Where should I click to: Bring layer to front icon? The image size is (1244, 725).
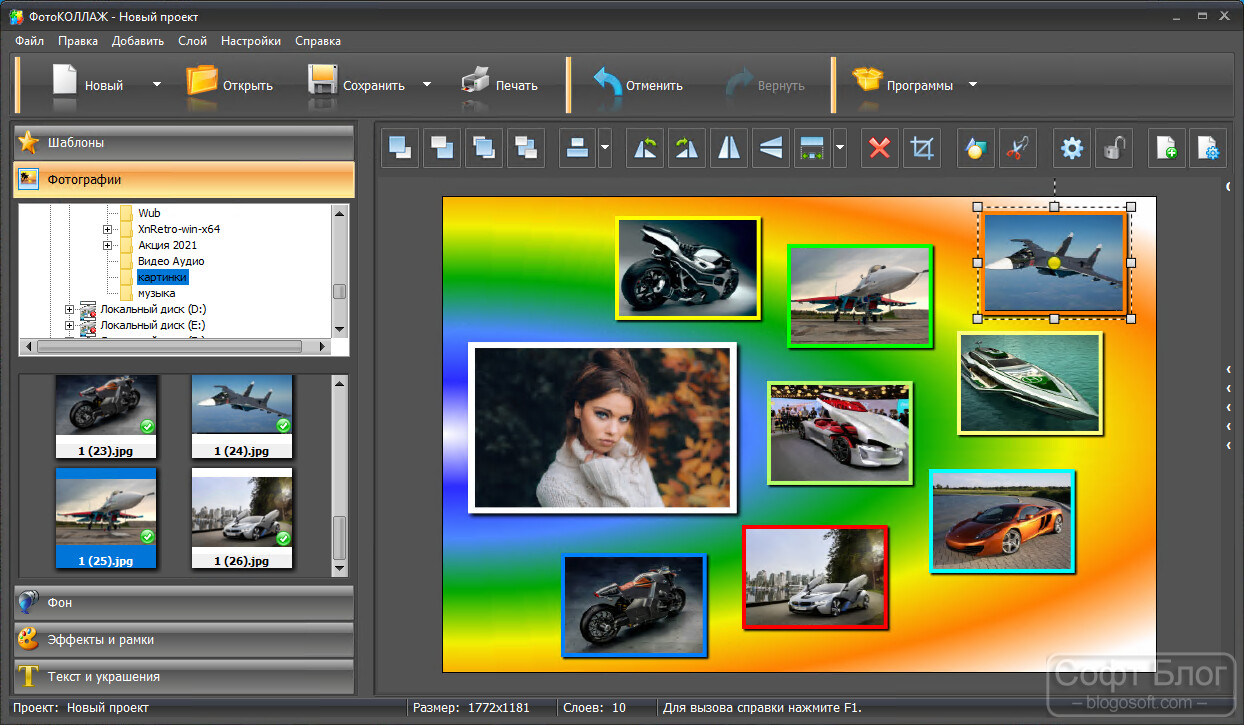click(x=400, y=149)
